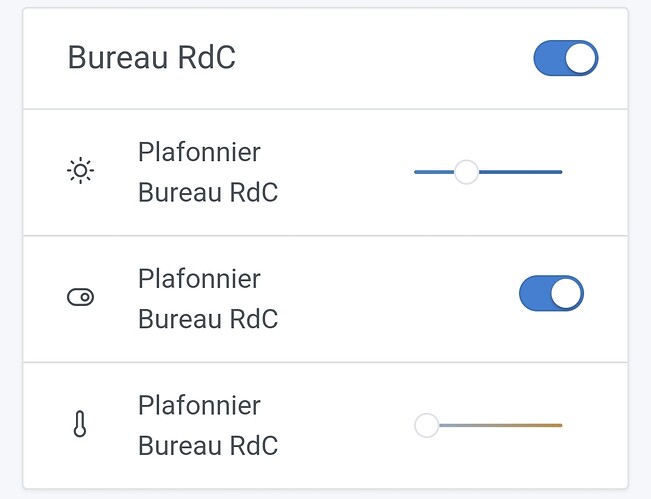Image resolution: width=651 pixels, height=499 pixels.
Task: Open Plafonnier label in the thermometer row
Action: [199, 406]
